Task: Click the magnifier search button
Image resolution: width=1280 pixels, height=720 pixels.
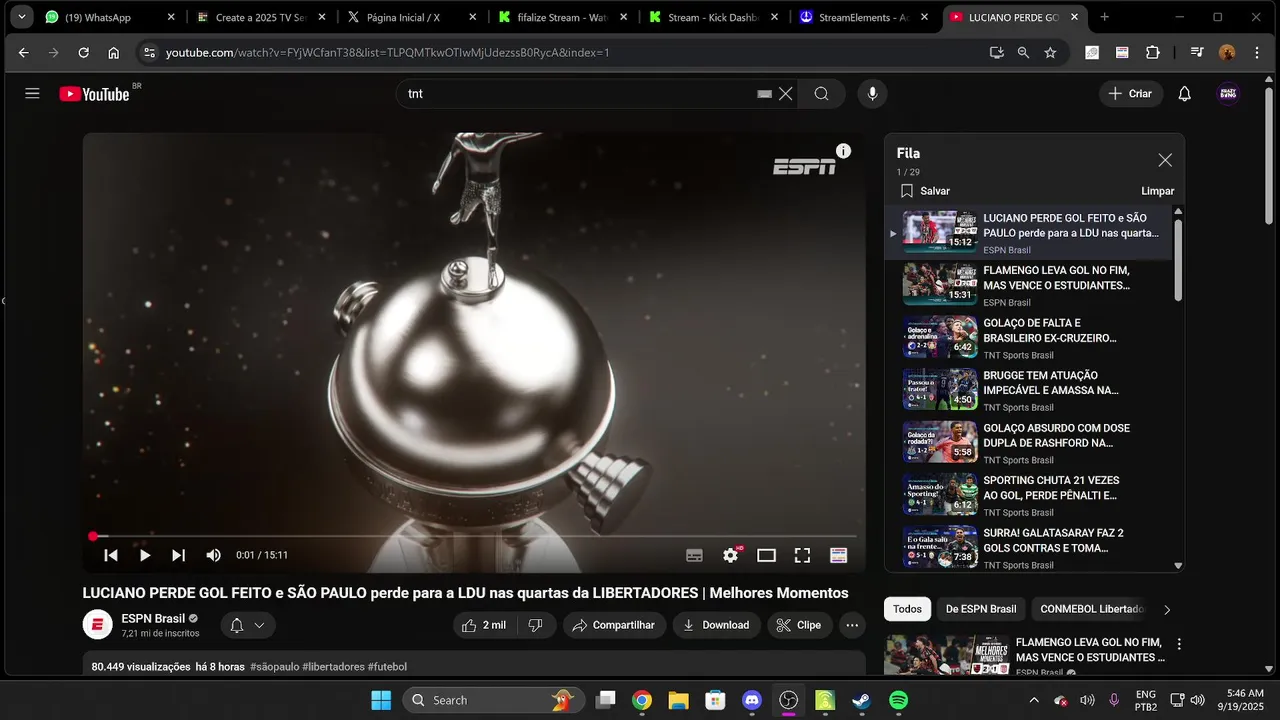Action: (x=821, y=94)
